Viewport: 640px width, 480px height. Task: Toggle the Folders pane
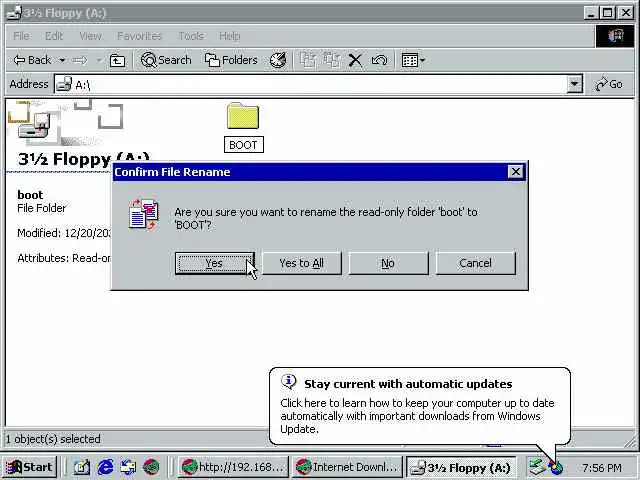[231, 60]
